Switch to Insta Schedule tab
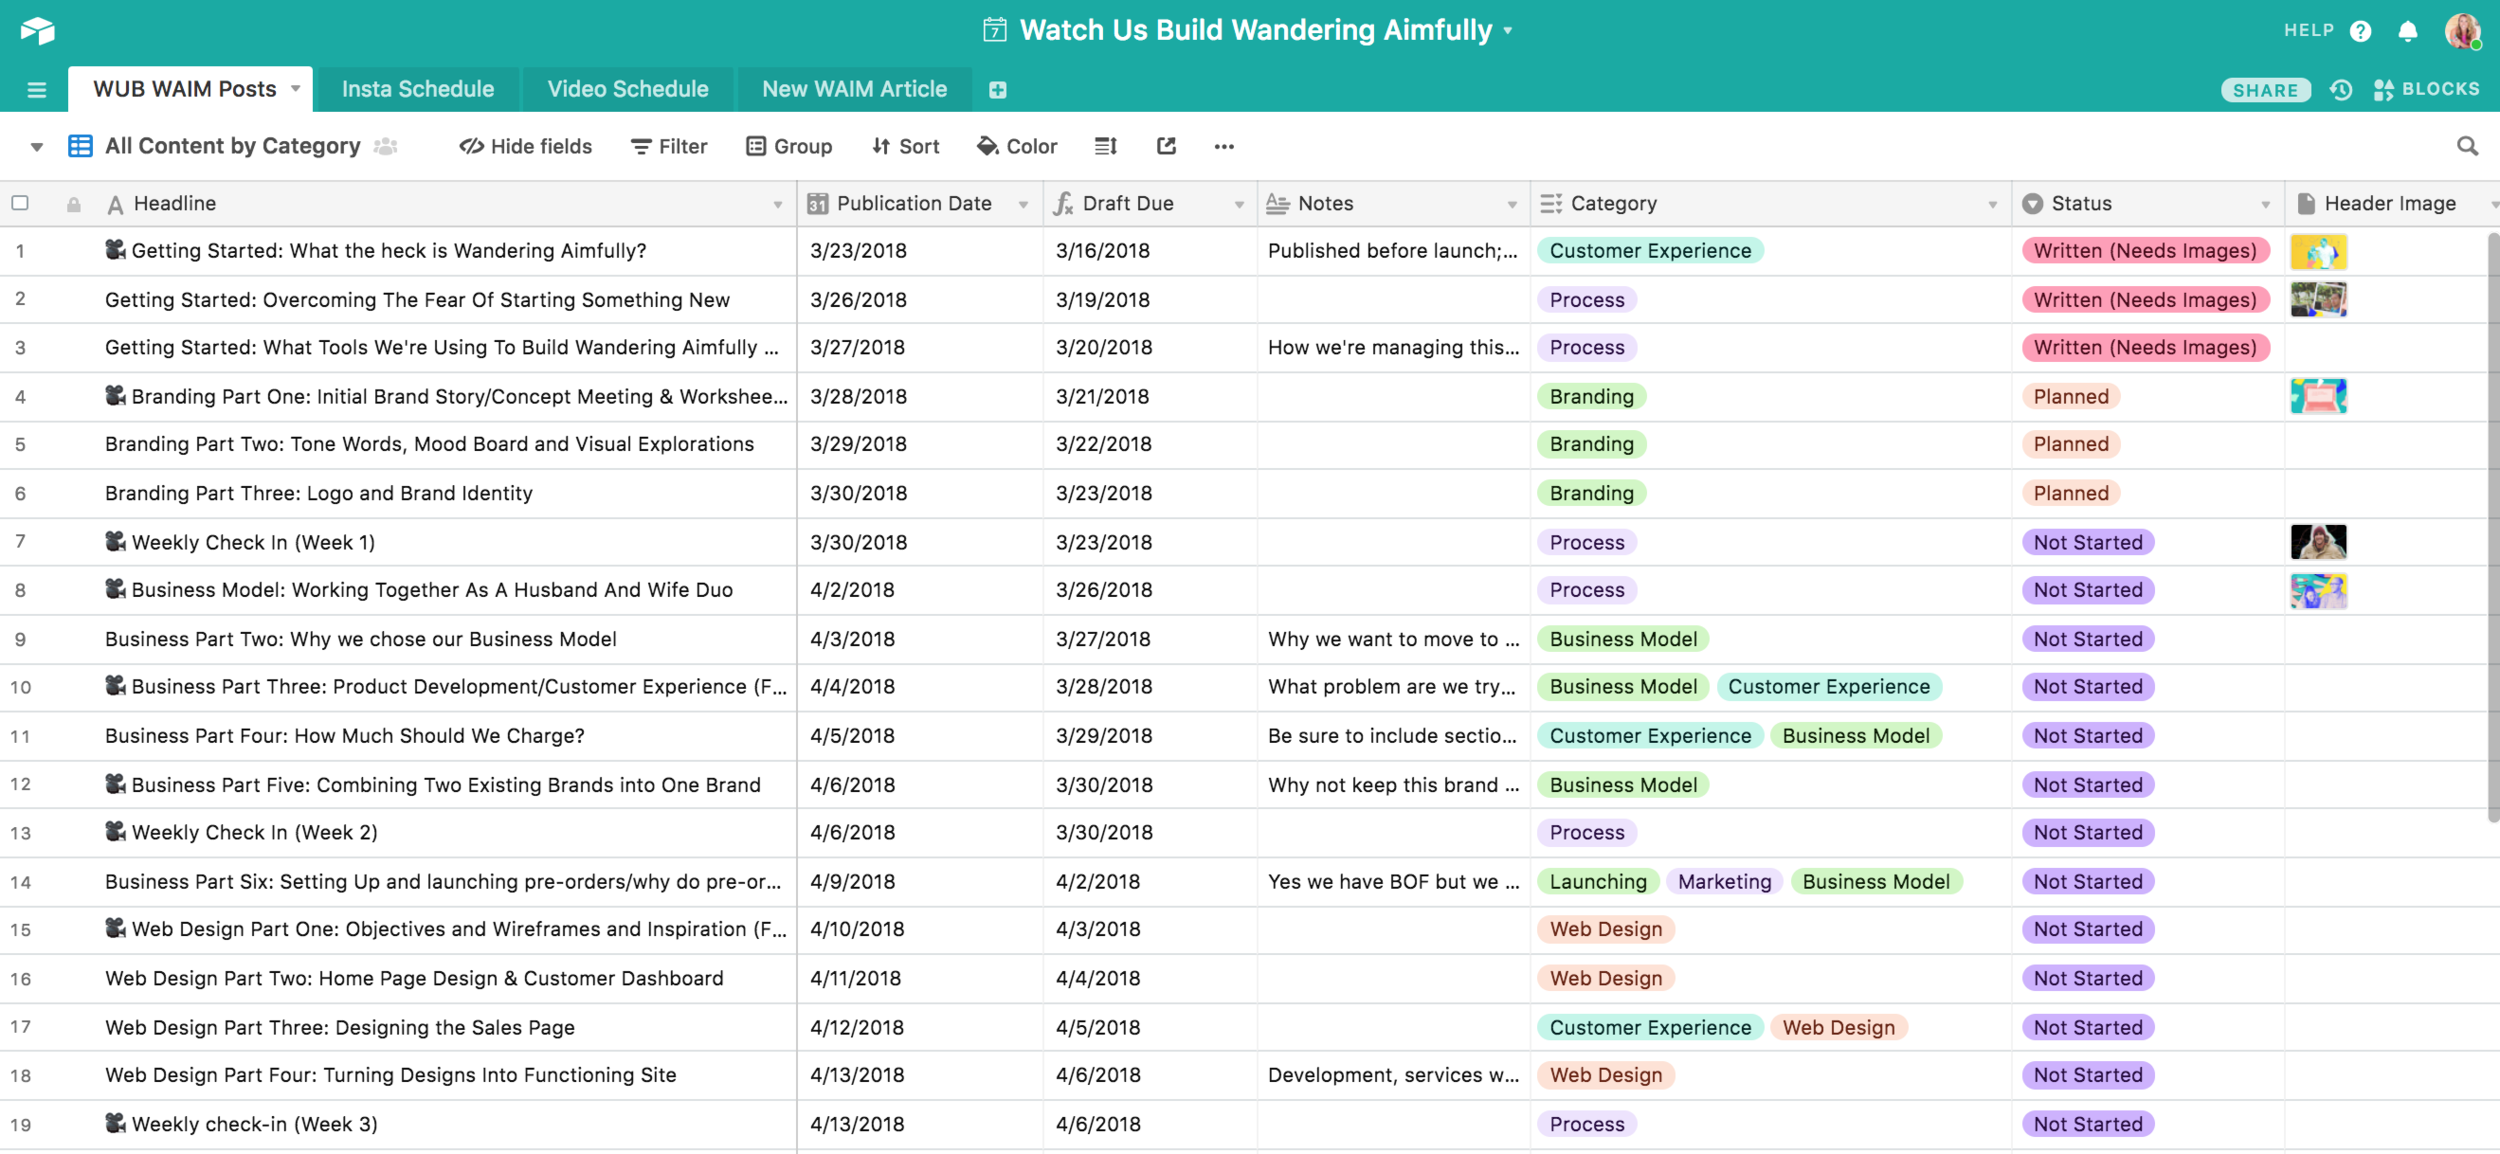 418,89
